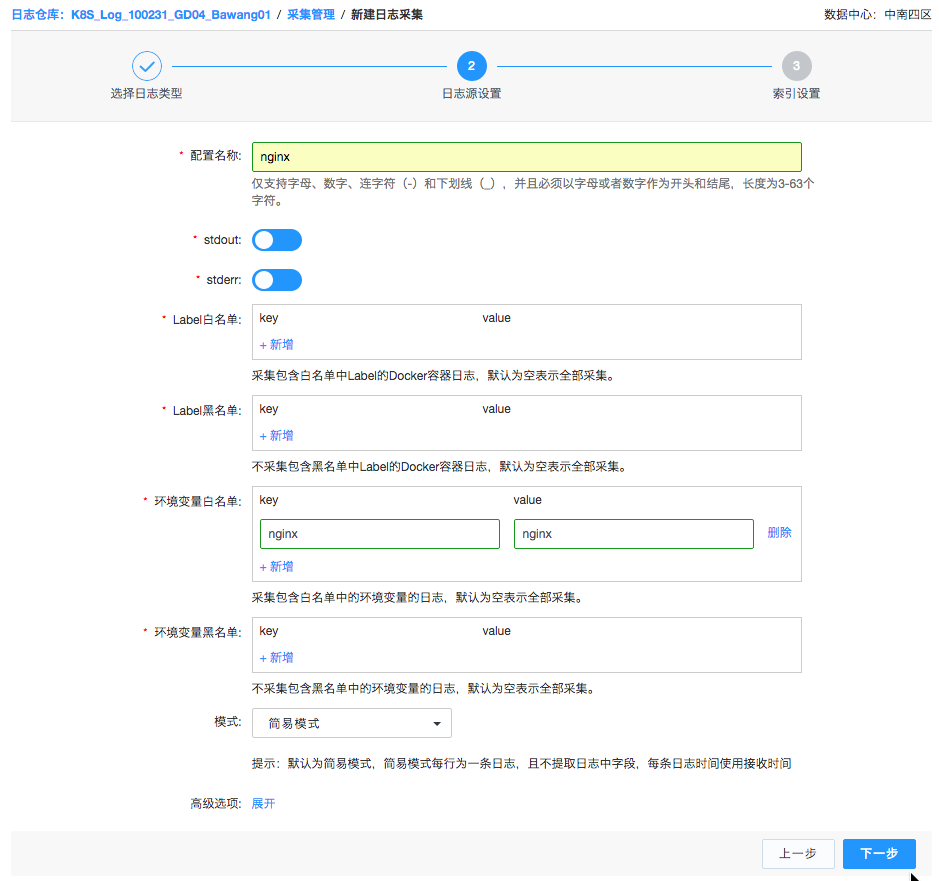
Task: Click the 下一步 button
Action: (879, 853)
